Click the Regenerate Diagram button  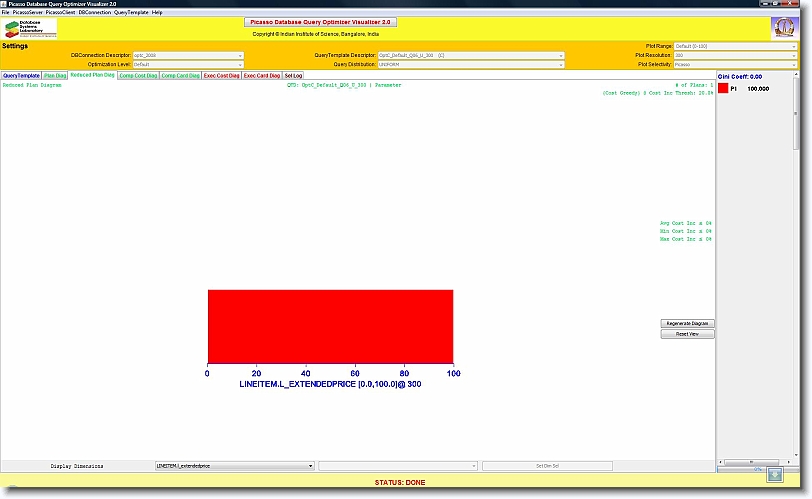688,323
